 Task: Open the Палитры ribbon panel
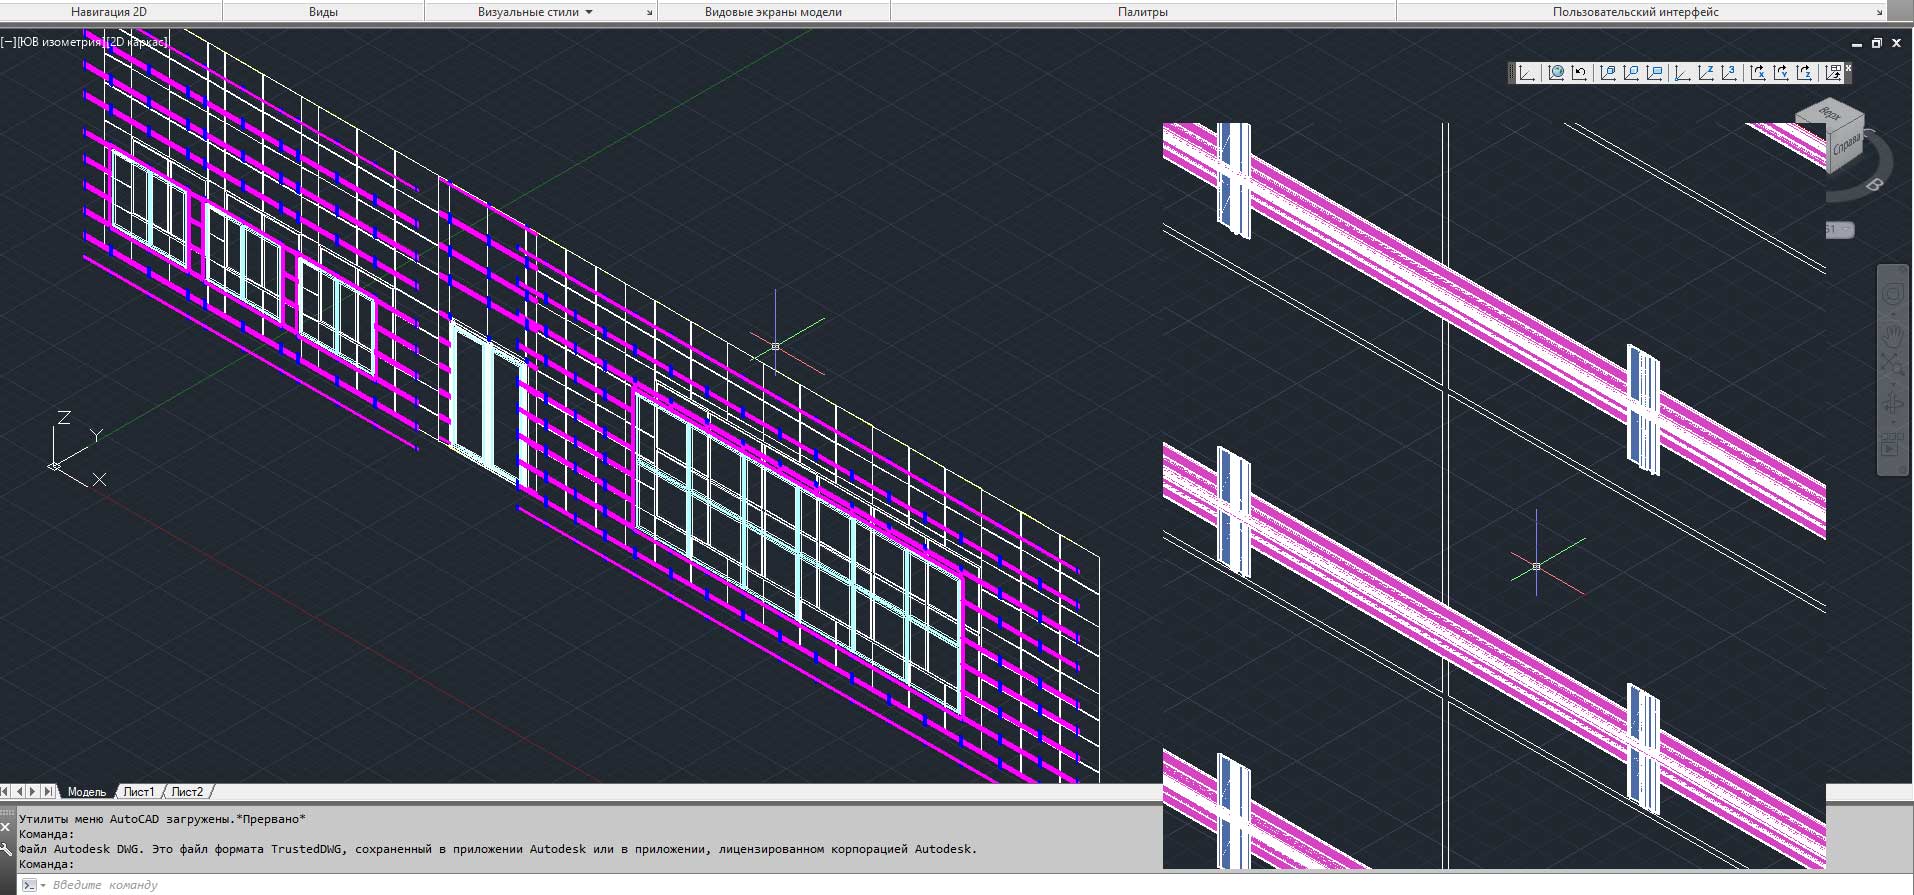(x=1142, y=12)
